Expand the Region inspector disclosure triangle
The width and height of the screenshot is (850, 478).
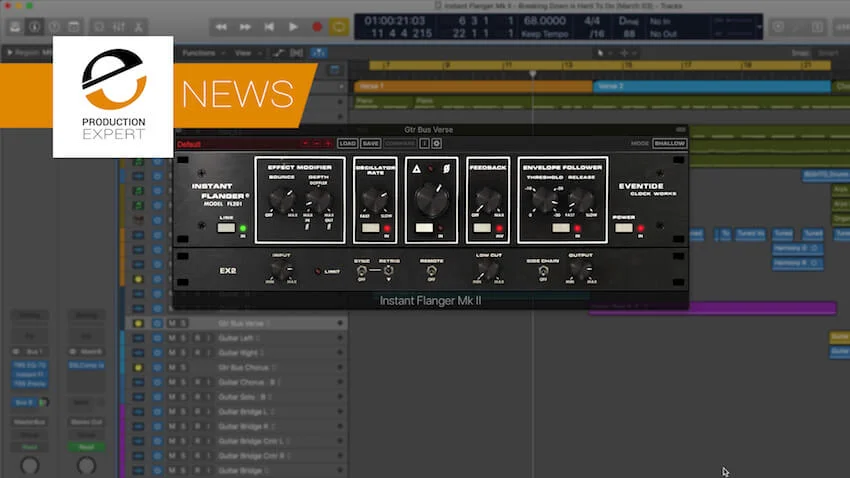[10, 53]
